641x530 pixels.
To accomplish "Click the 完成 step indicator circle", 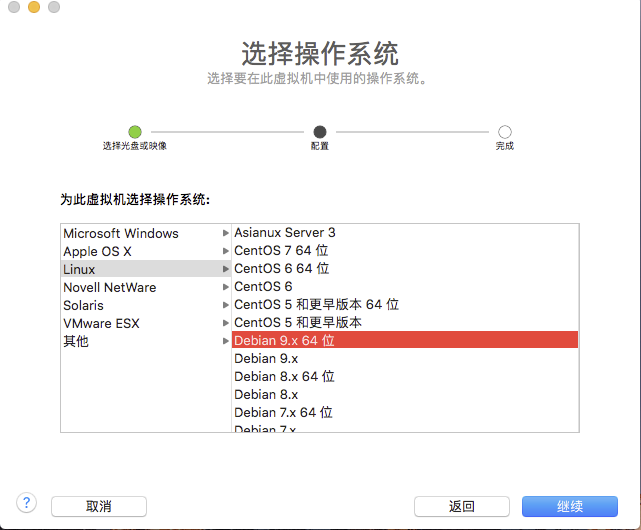I will click(x=505, y=132).
